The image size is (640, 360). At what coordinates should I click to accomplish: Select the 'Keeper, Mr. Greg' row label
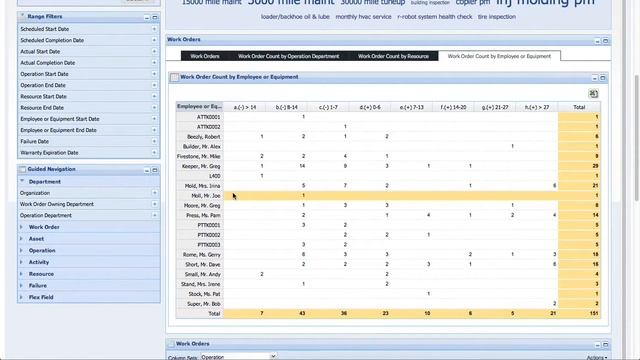point(202,166)
